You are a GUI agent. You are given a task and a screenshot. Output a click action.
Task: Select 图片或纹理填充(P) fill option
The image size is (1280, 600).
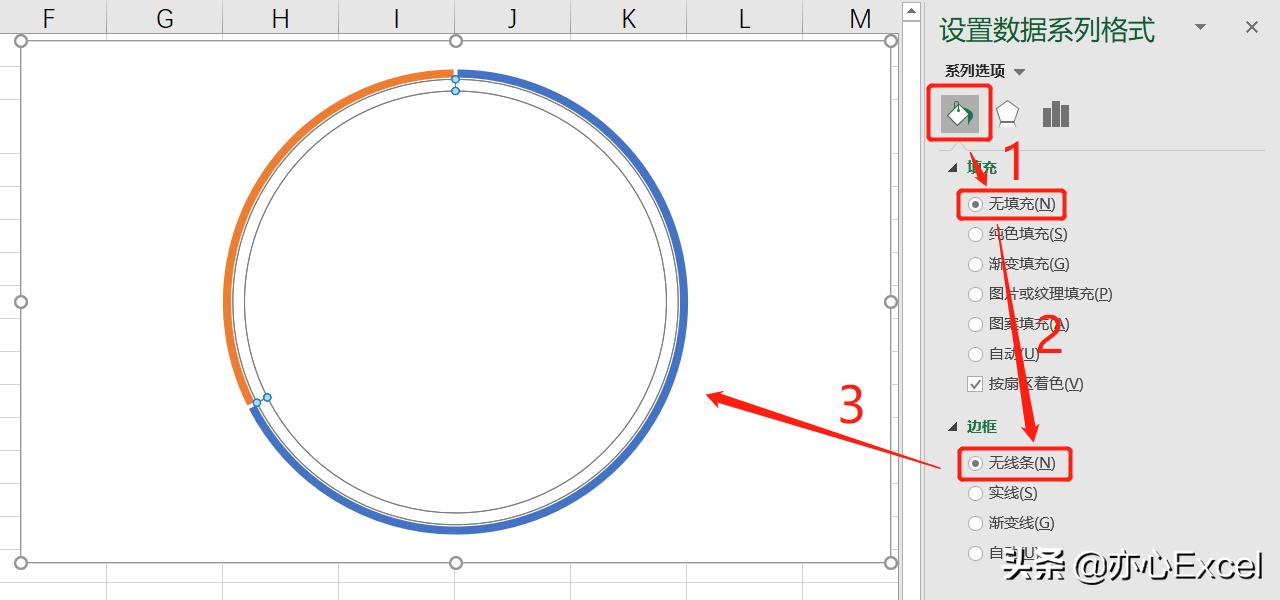click(x=975, y=294)
